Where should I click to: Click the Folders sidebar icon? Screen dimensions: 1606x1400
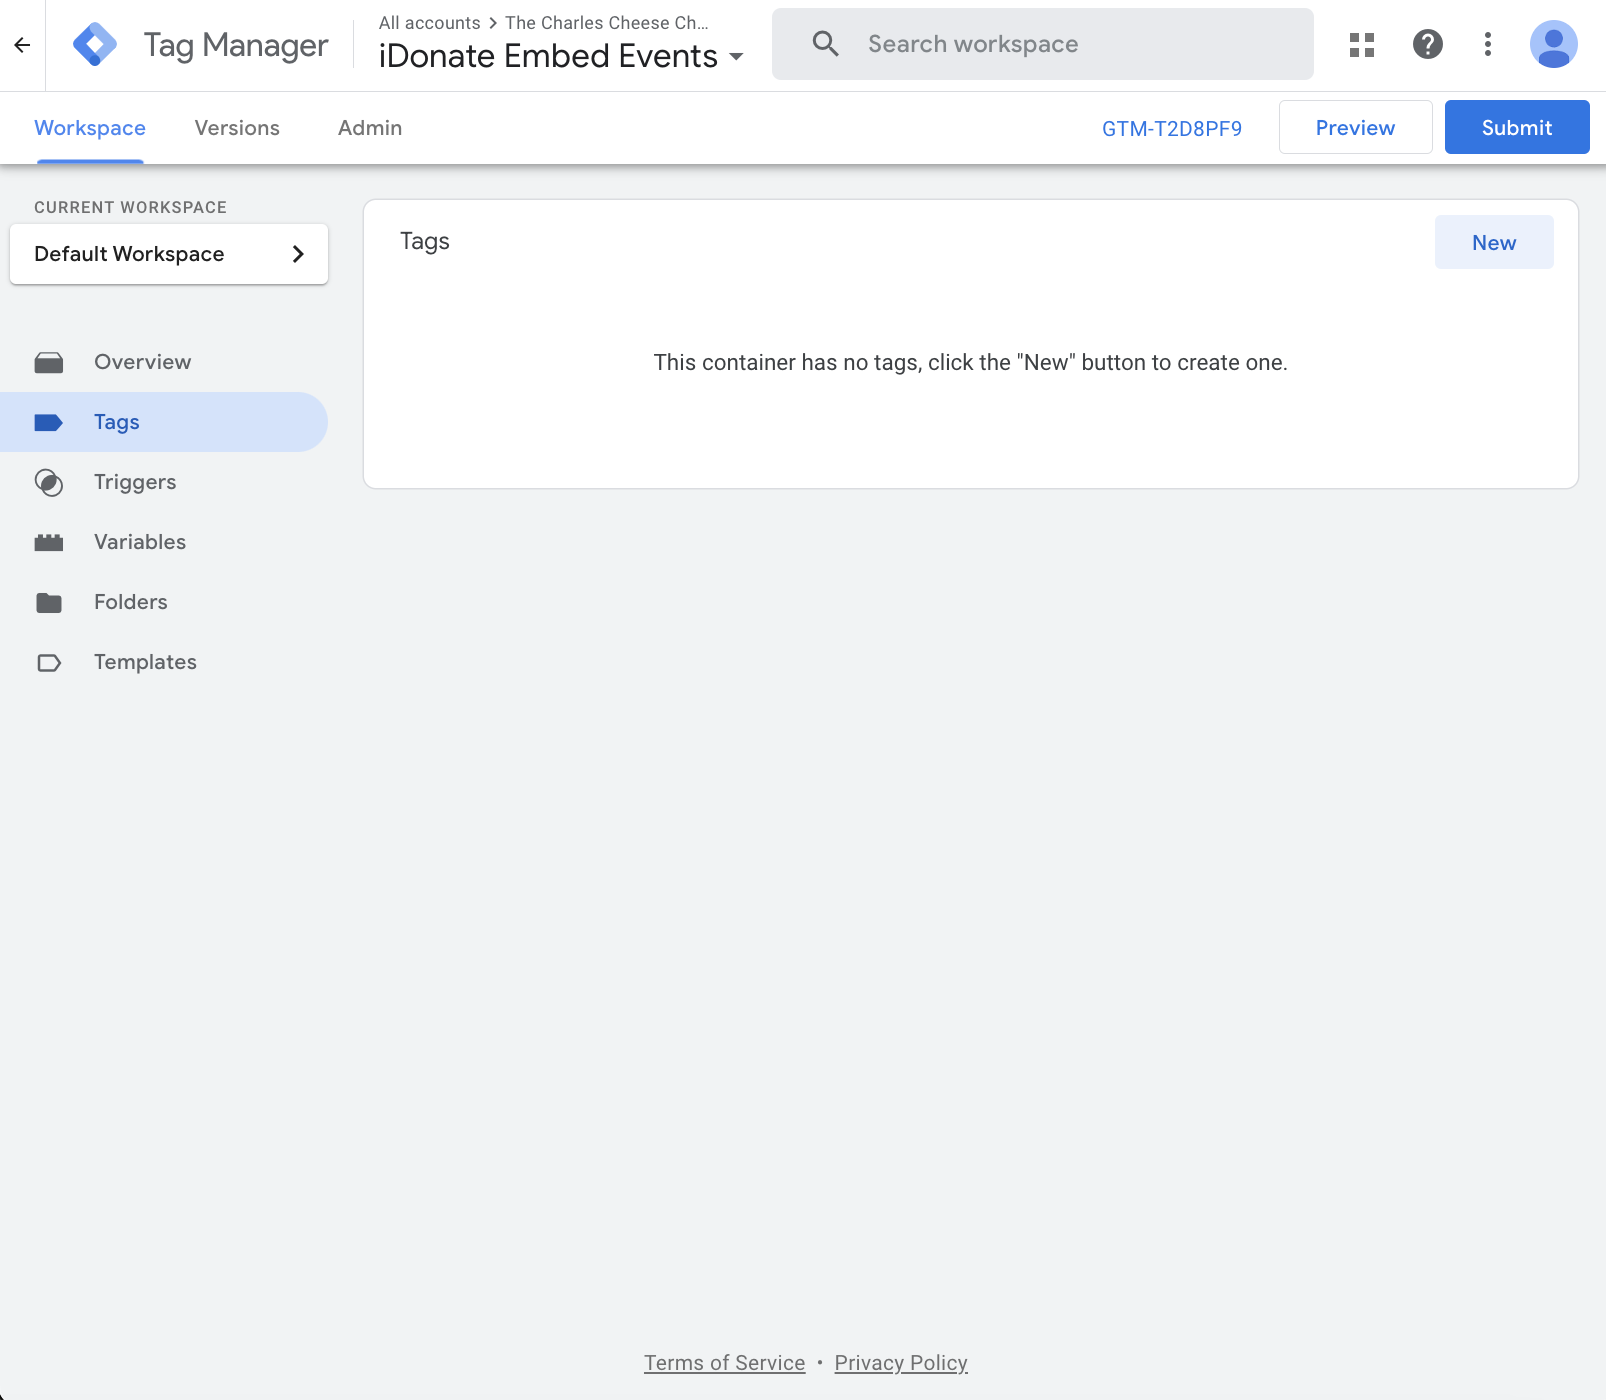[x=49, y=602]
